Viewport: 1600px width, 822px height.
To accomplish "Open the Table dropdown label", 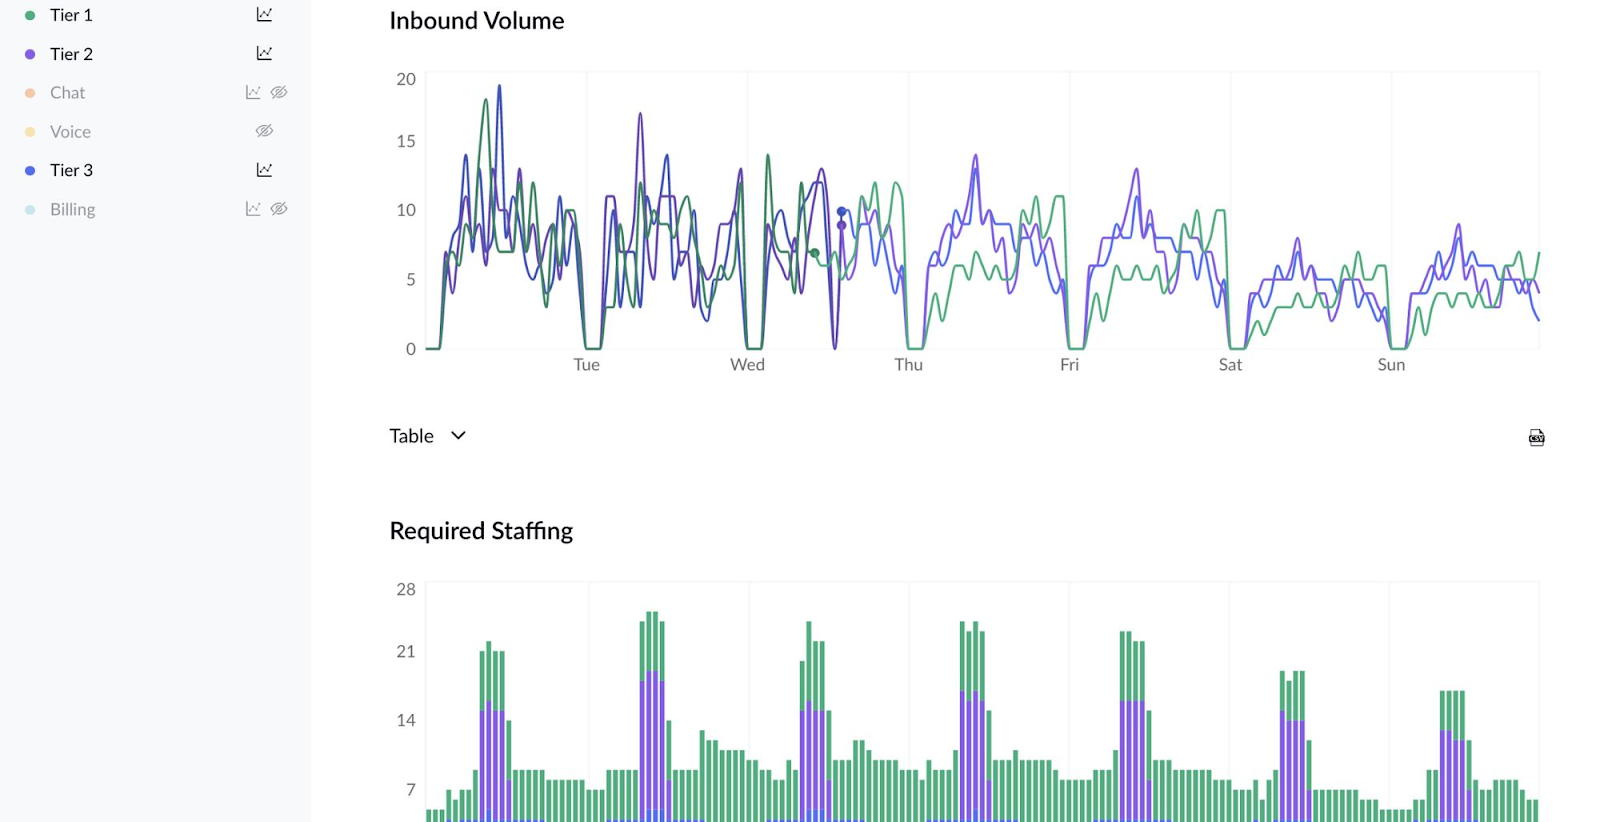I will click(412, 436).
